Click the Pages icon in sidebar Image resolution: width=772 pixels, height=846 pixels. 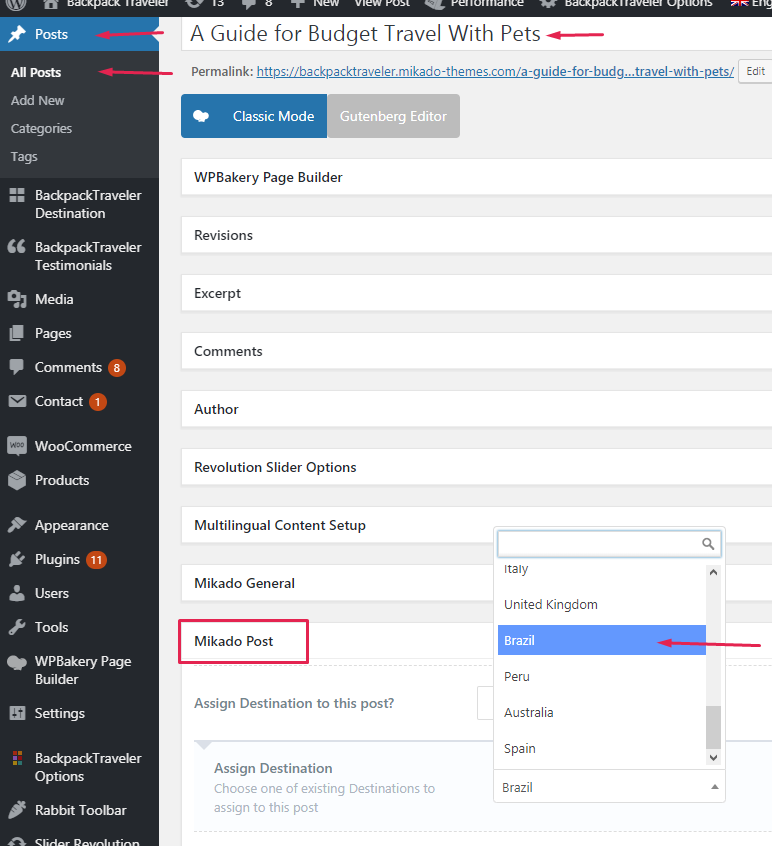(17, 333)
